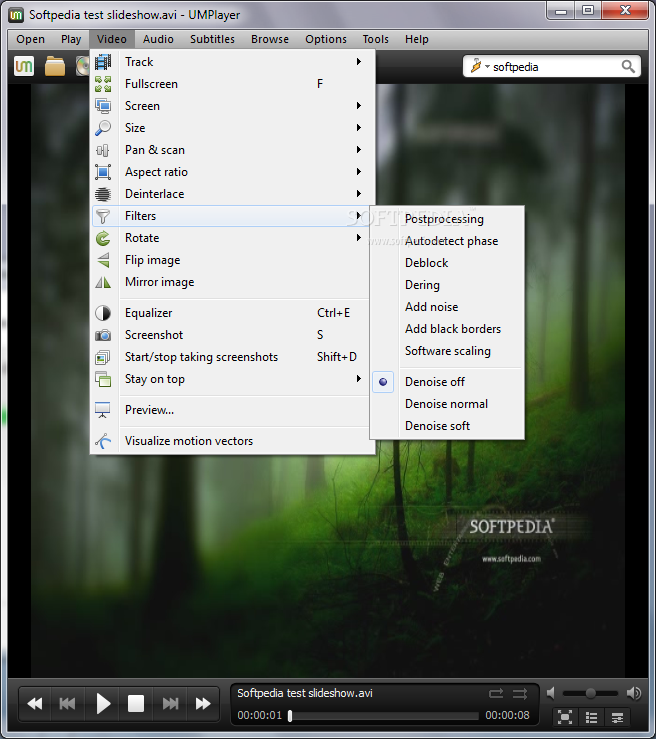Enable the Postprocessing filter

[x=447, y=219]
